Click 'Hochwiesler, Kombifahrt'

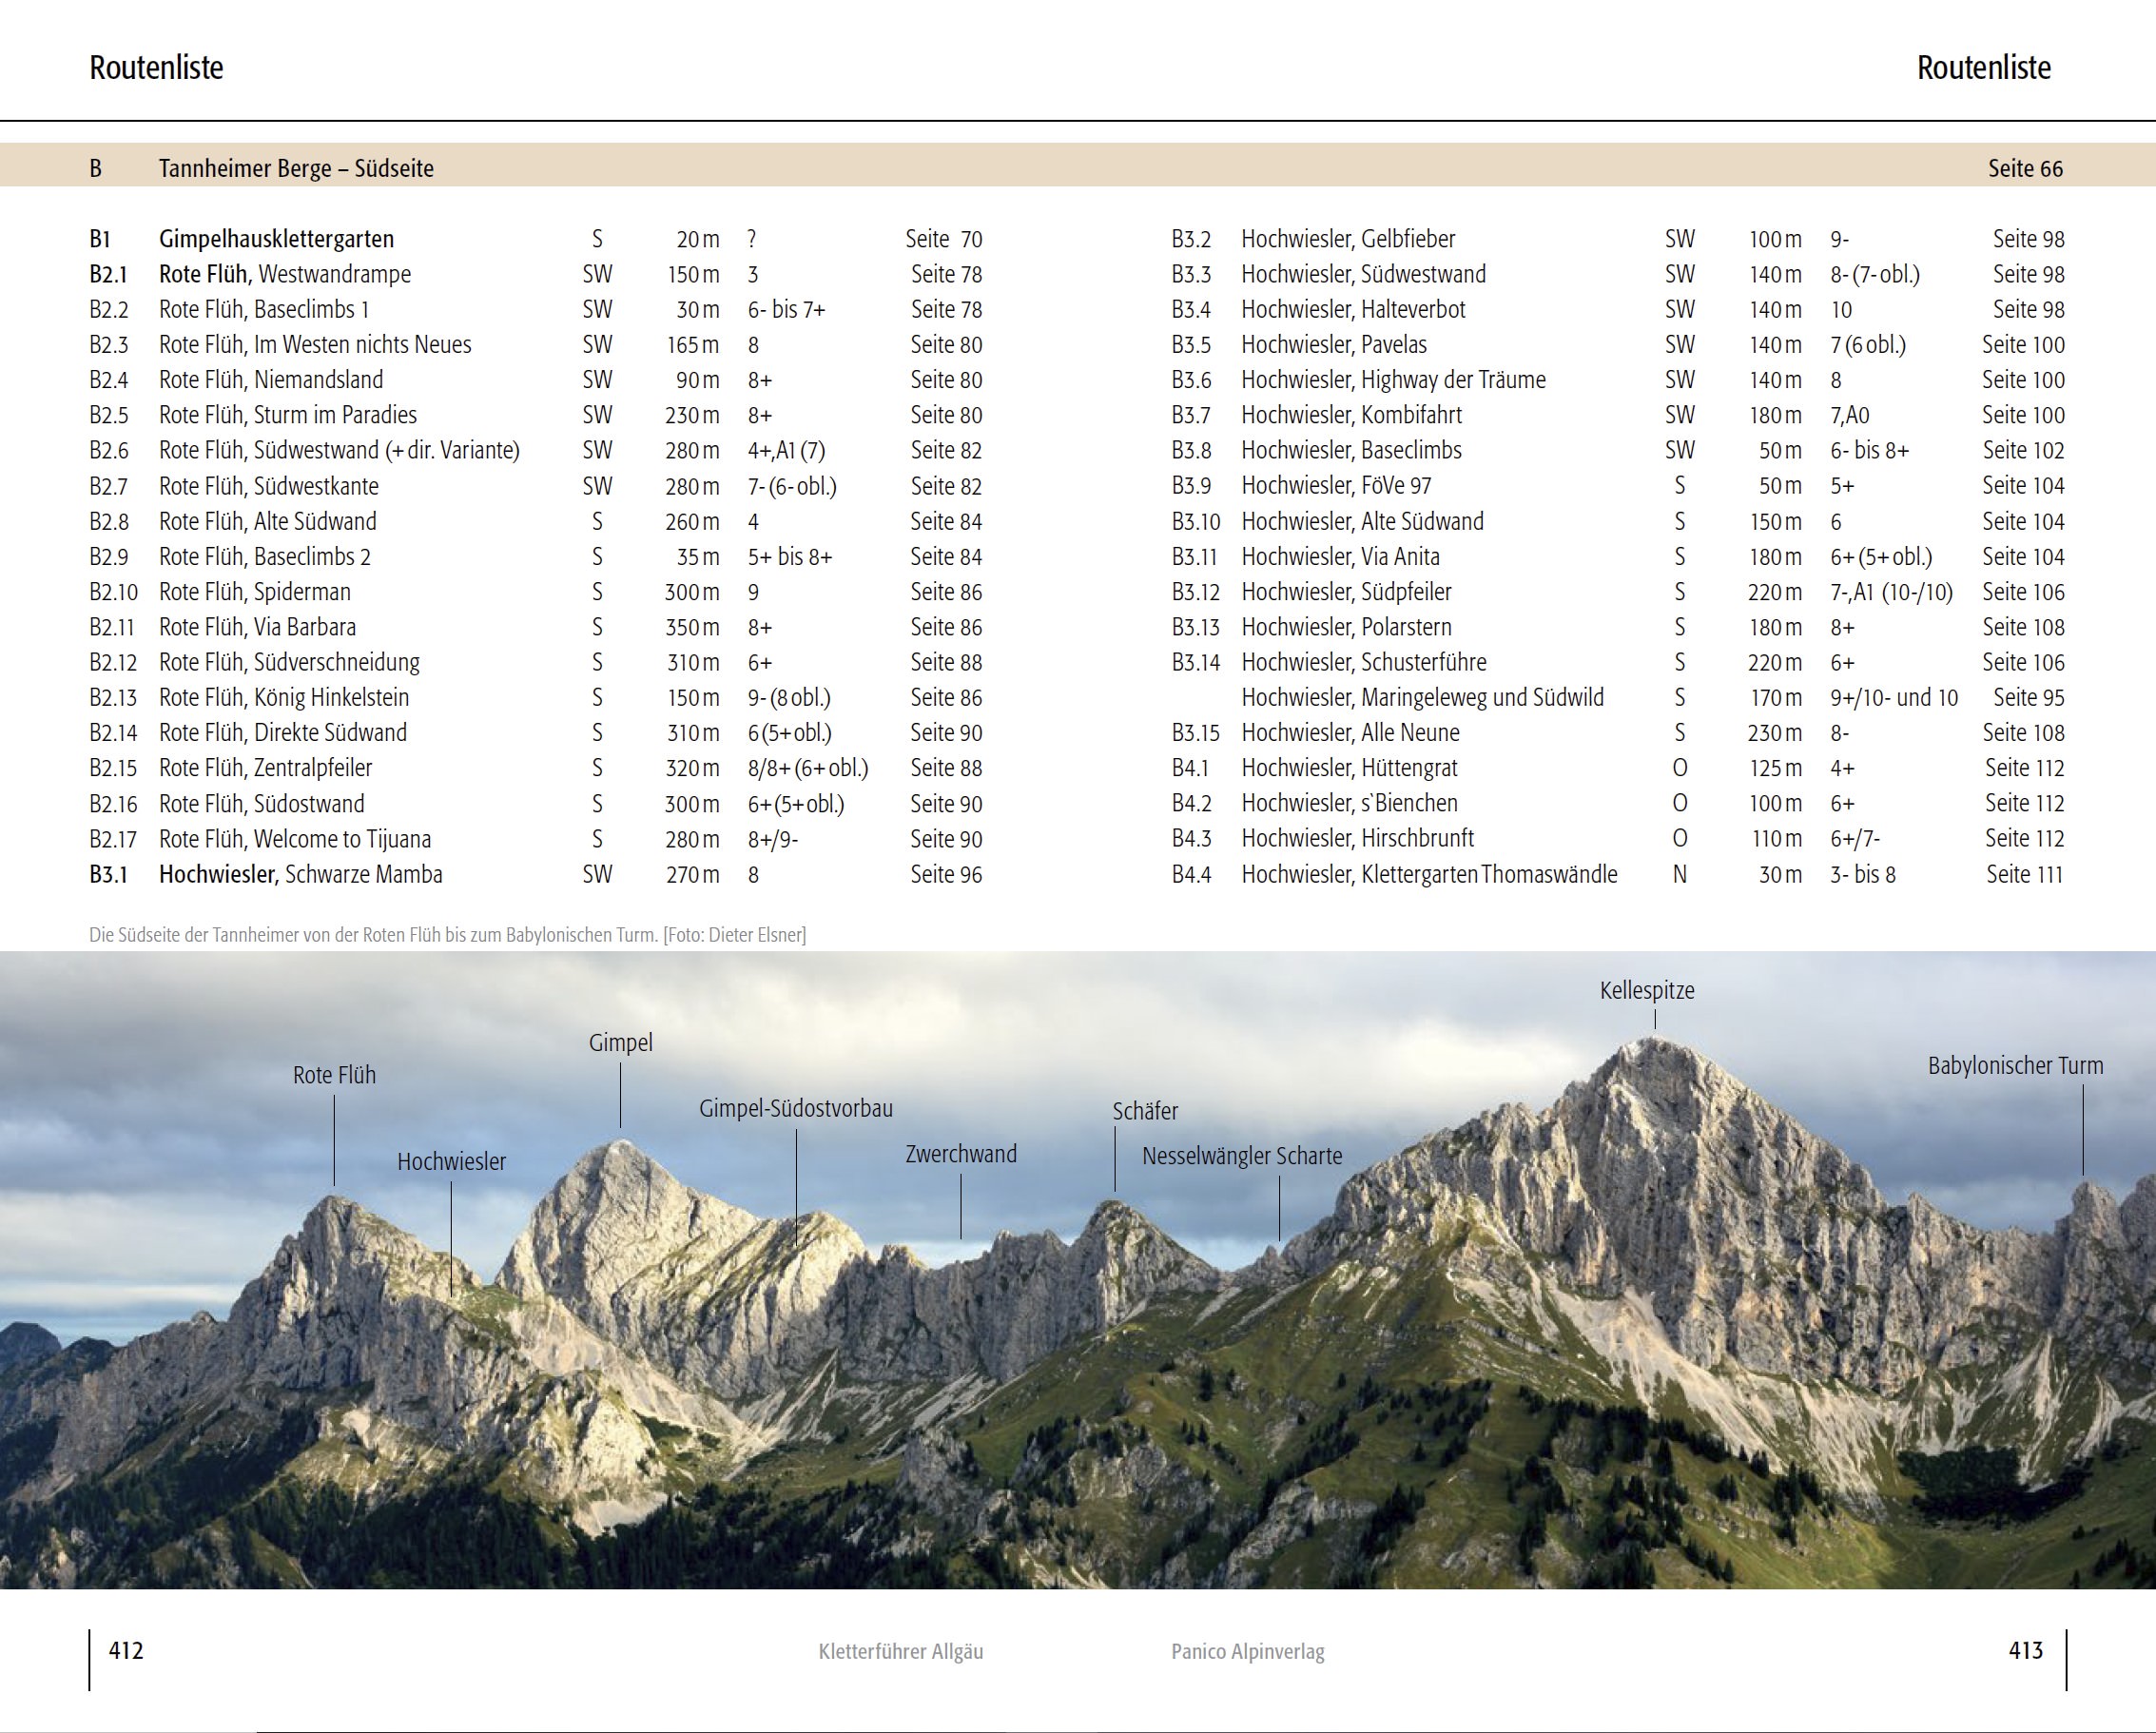tap(1351, 415)
